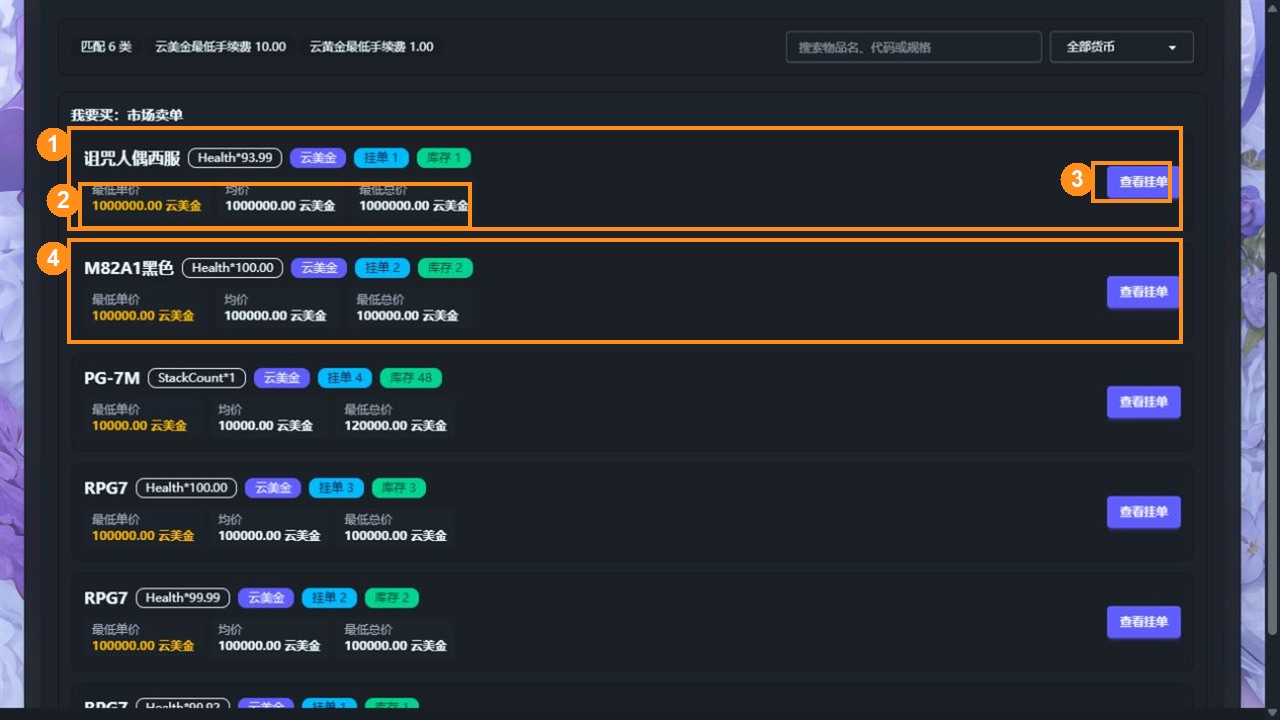Click the 云美金 tag on PG-7M

tap(282, 378)
